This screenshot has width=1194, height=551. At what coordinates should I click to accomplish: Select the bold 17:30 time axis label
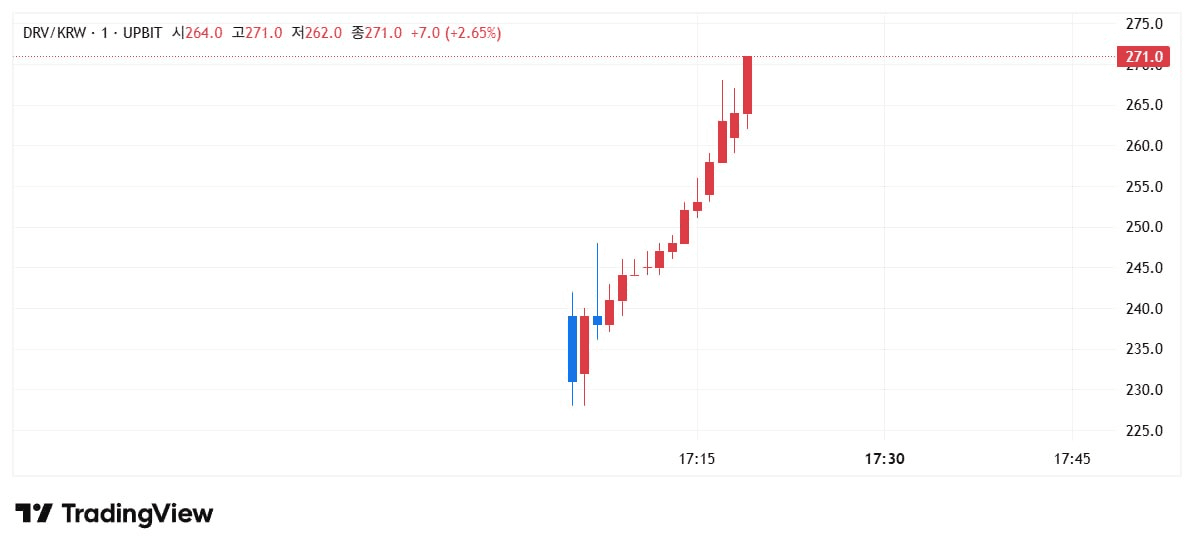[x=884, y=459]
